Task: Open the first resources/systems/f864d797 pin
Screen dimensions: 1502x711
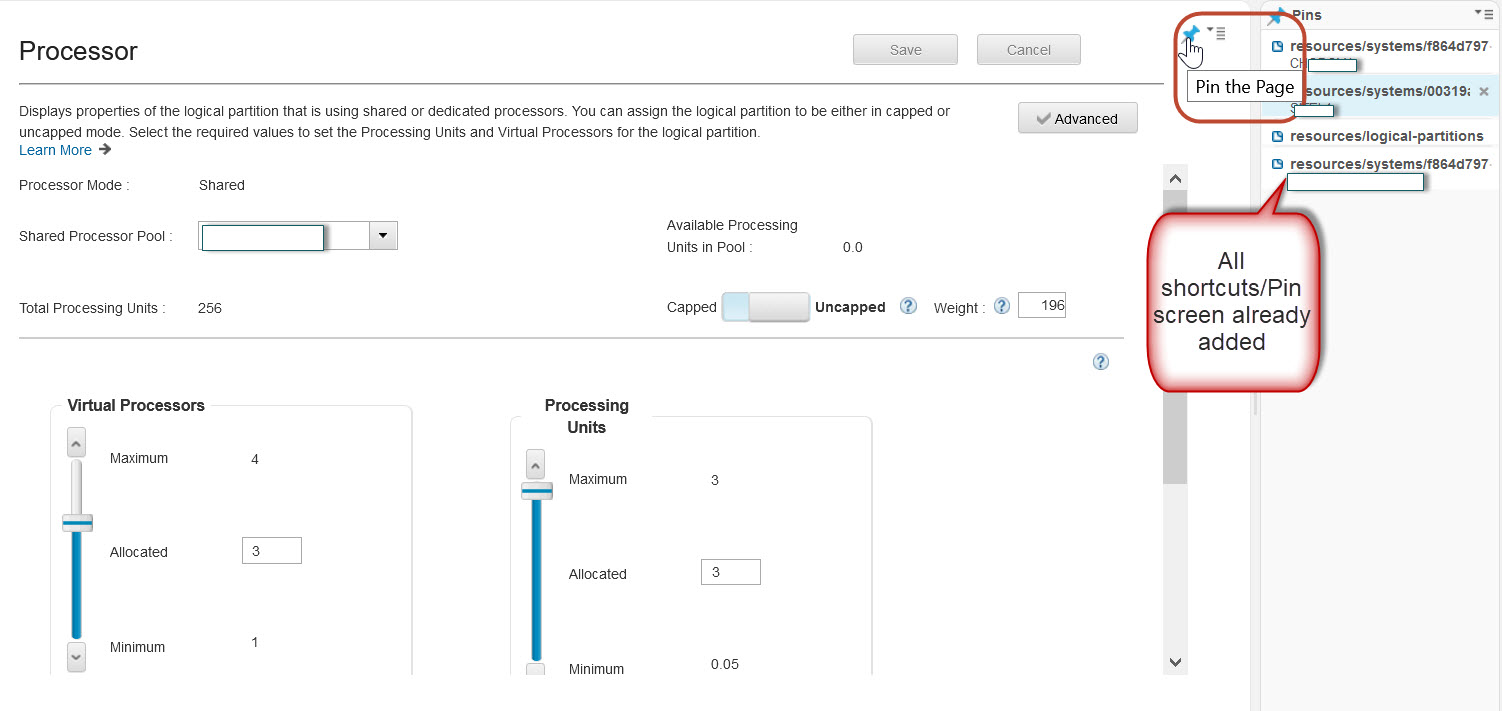Action: point(1388,46)
